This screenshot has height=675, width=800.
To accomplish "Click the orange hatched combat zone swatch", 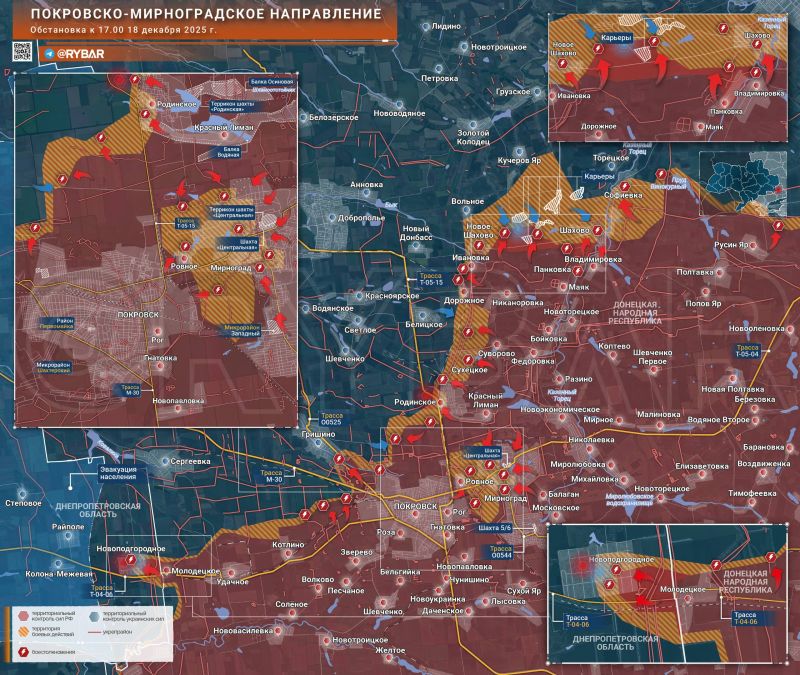I will 23,631.
